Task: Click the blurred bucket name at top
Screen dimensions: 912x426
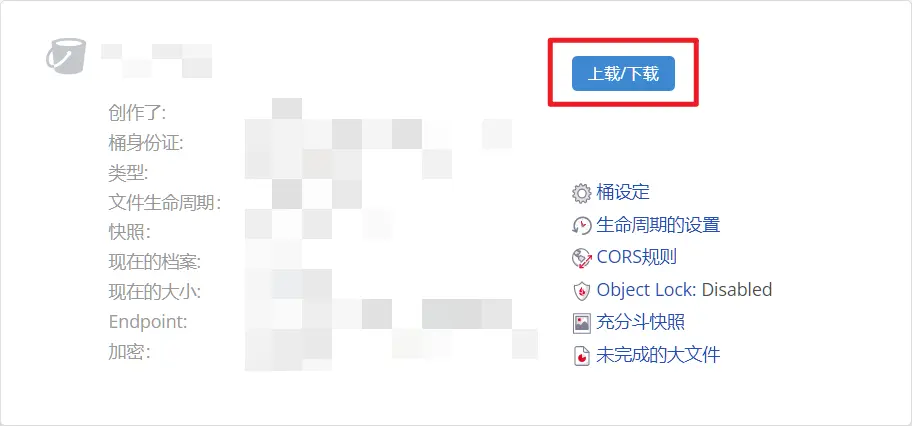Action: [156, 61]
